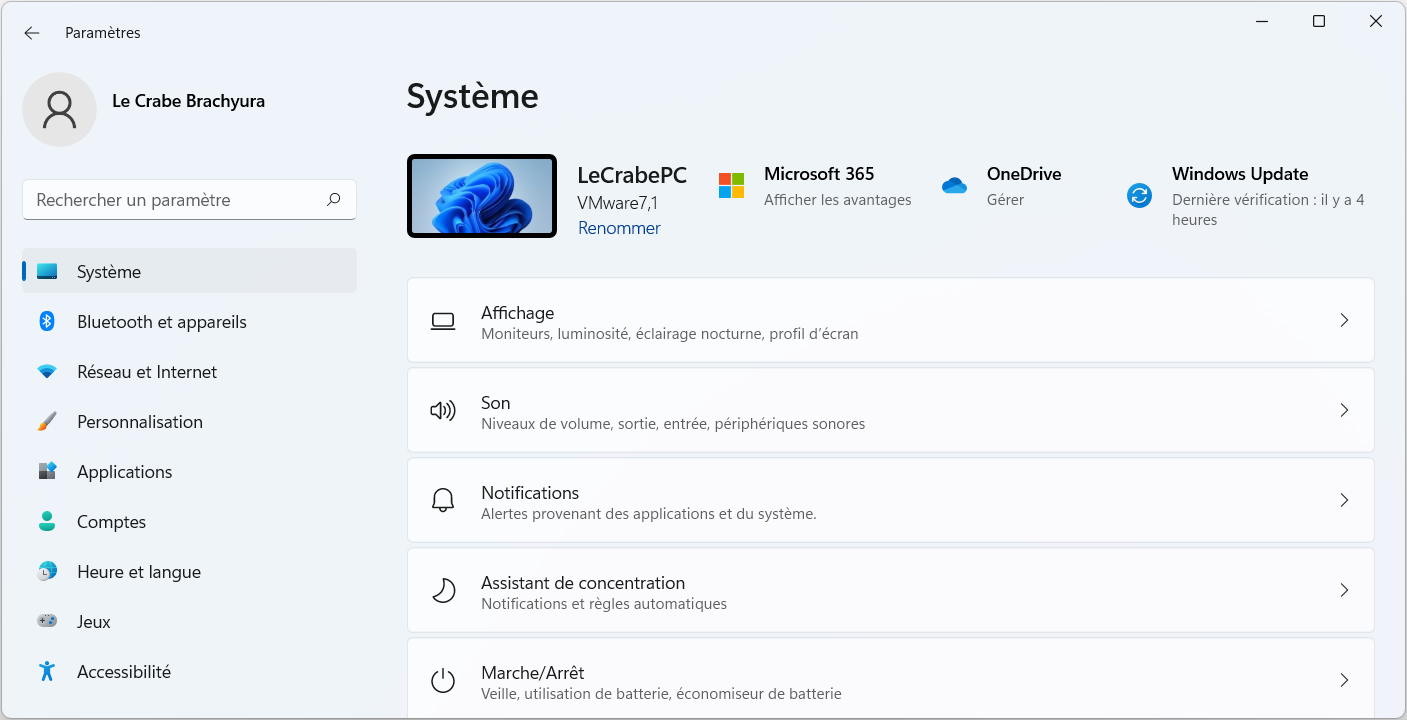Viewport: 1407px width, 720px height.
Task: Open Accessibilité settings
Action: [189, 671]
